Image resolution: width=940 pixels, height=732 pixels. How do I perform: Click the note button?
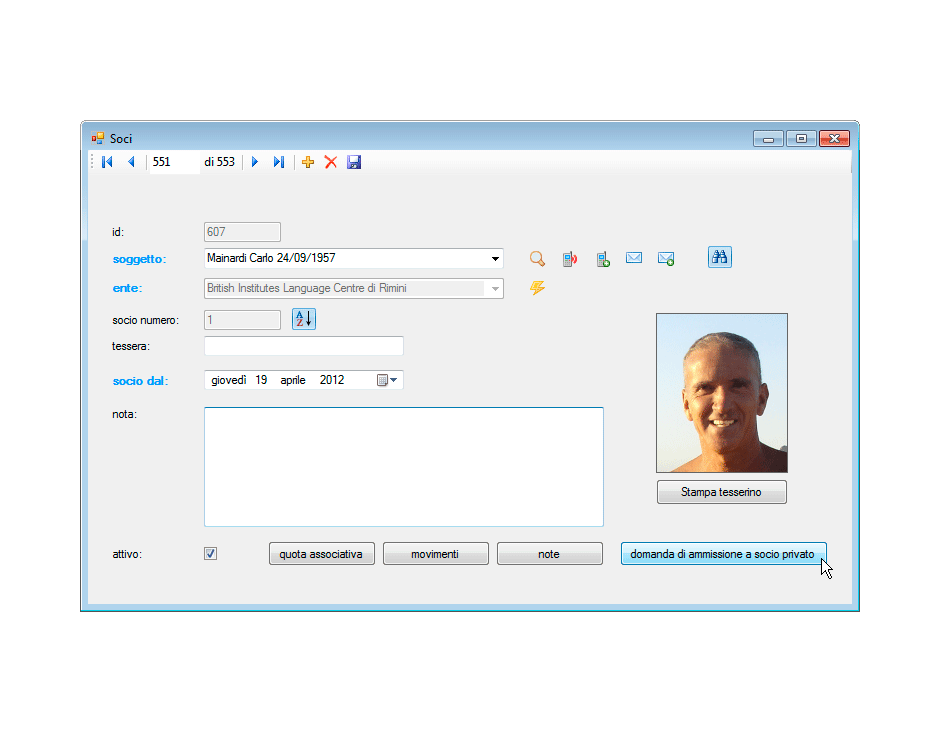(x=549, y=554)
